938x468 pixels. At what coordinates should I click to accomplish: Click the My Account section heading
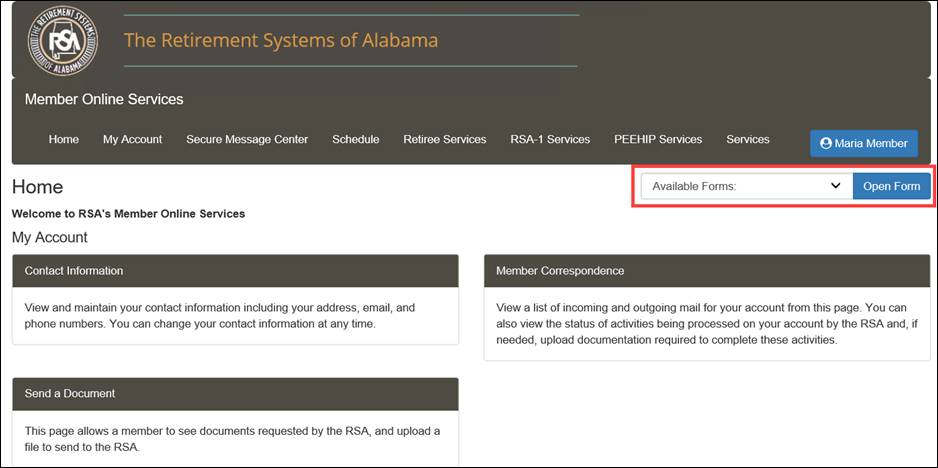[50, 238]
